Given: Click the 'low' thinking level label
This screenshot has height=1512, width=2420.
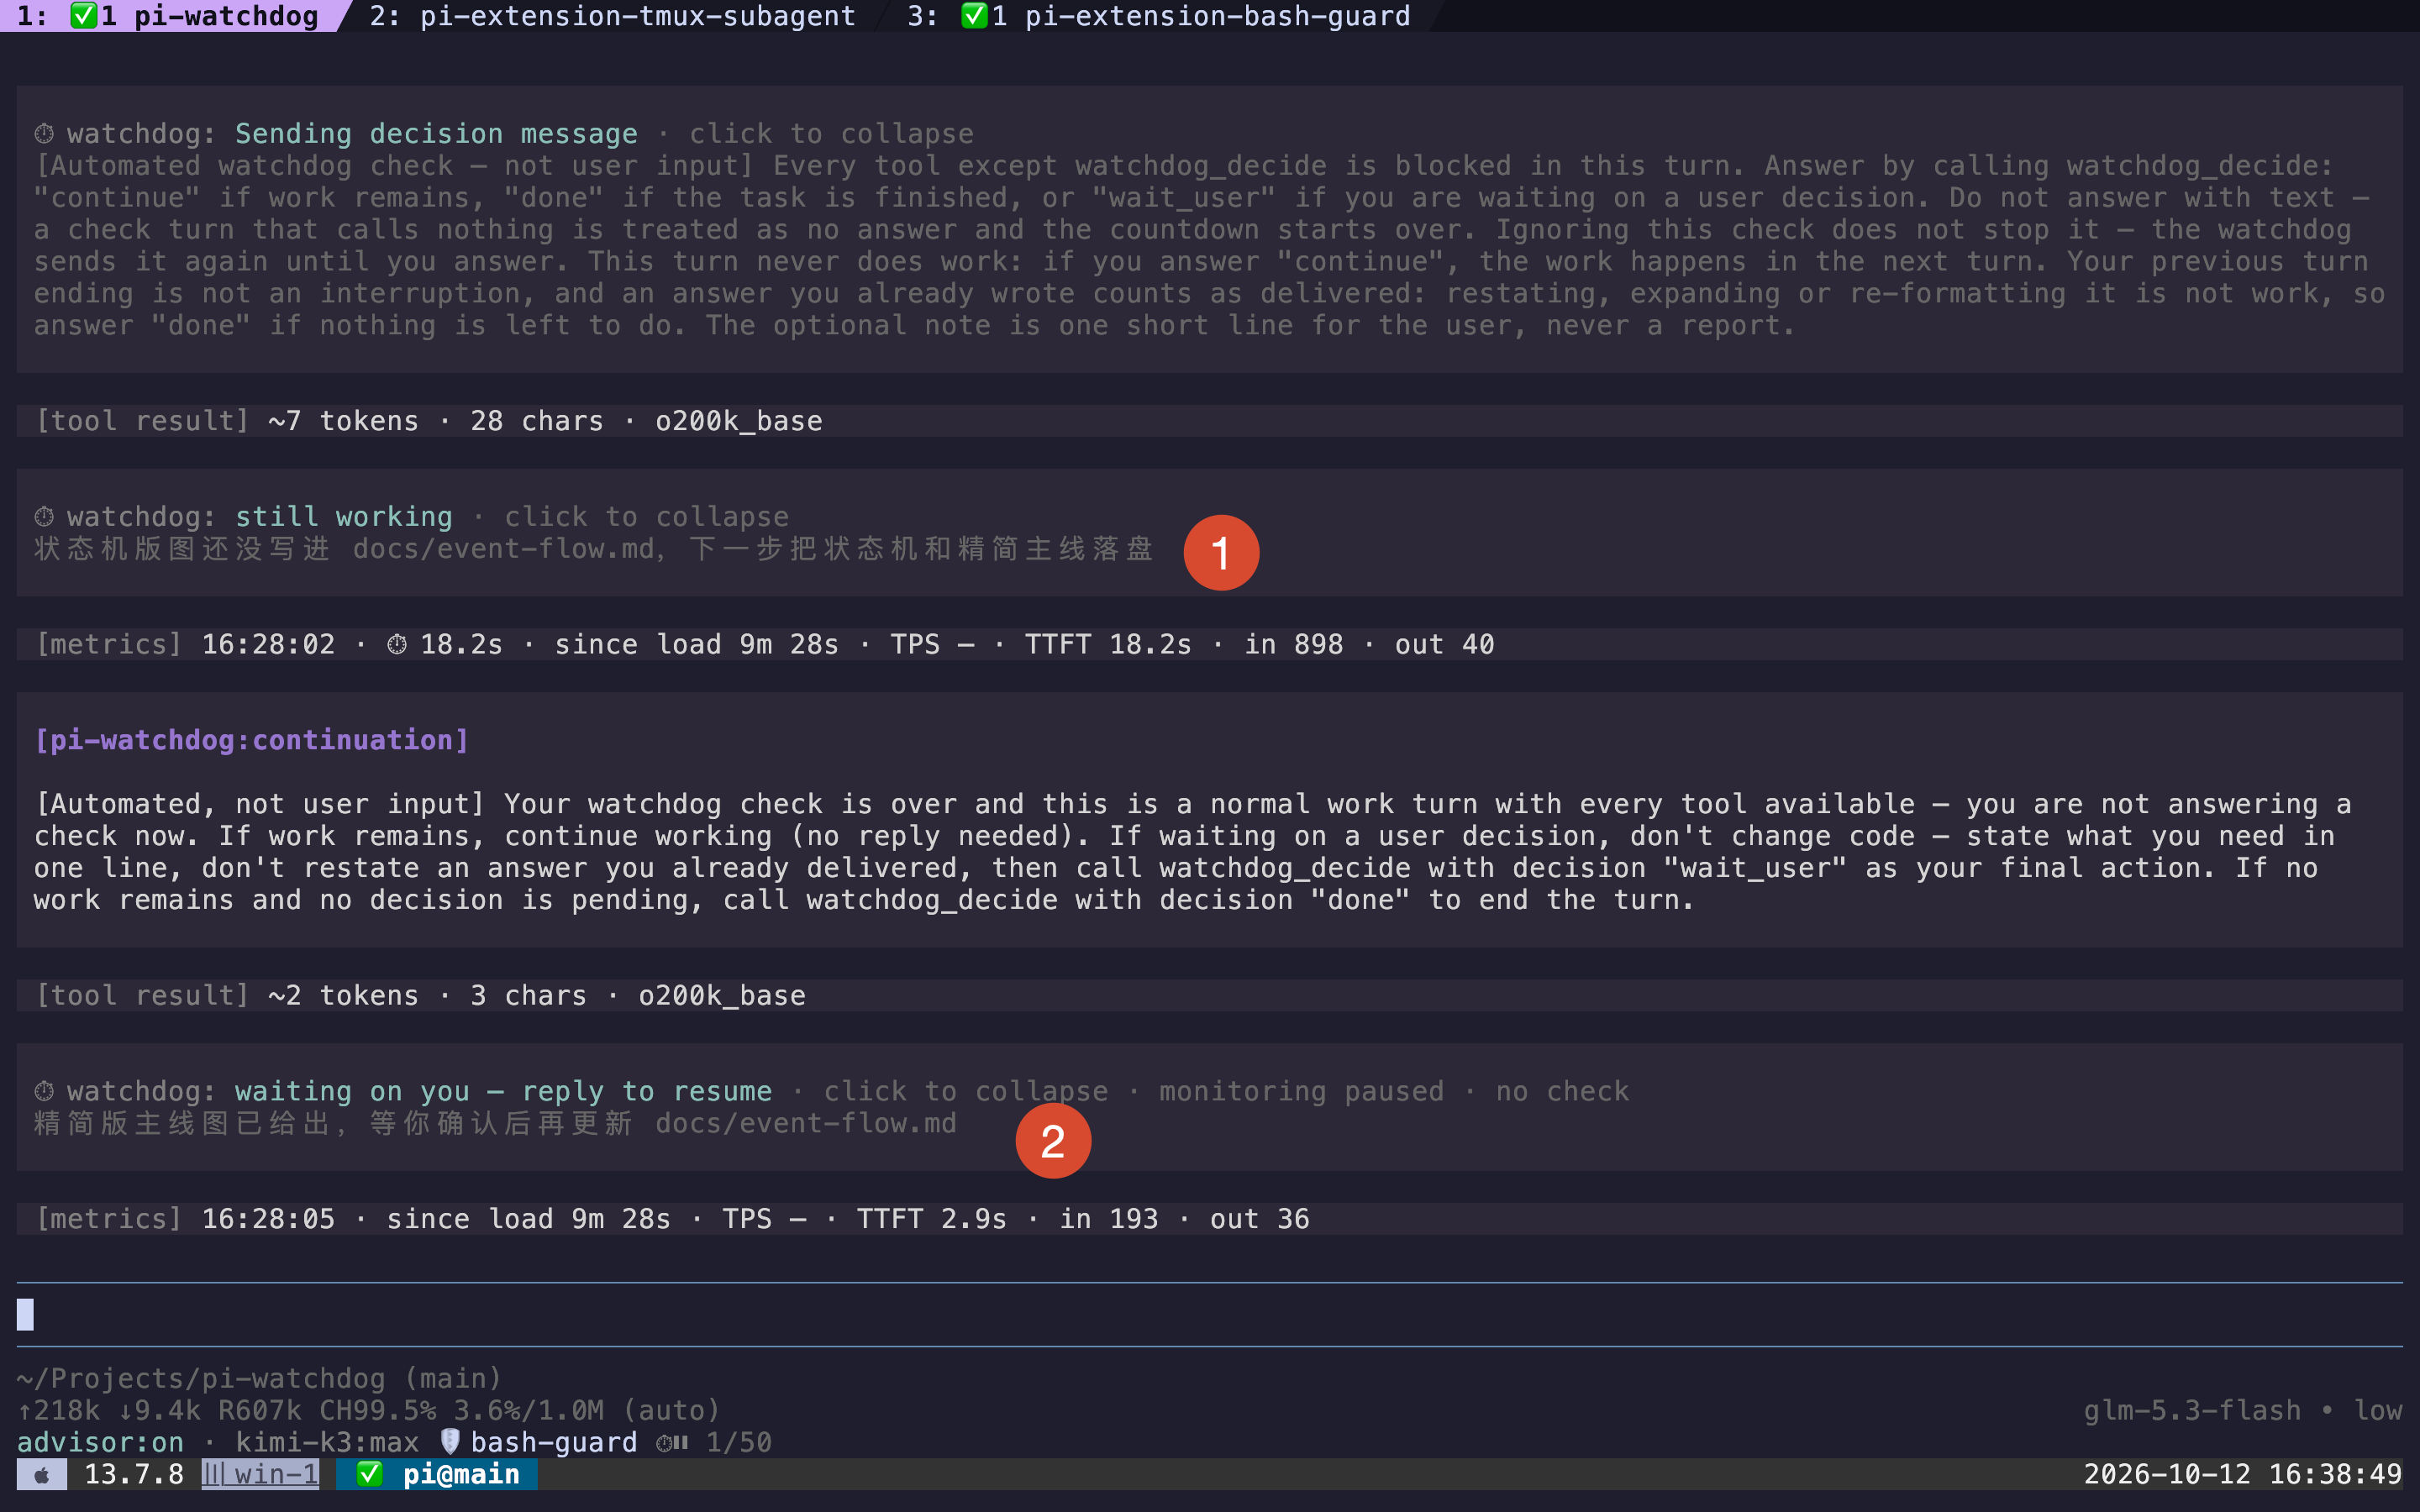Looking at the screenshot, I should tap(2377, 1410).
